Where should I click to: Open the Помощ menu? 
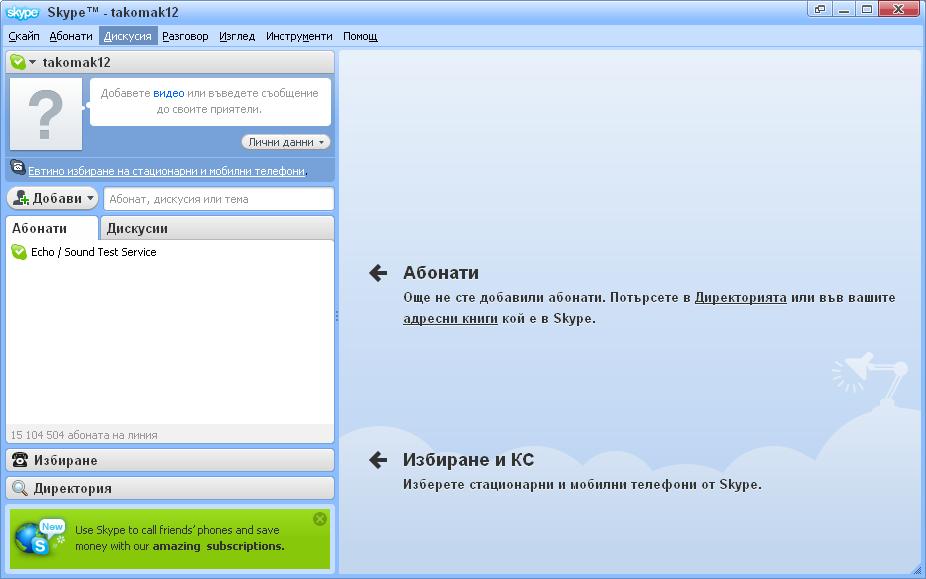(360, 36)
